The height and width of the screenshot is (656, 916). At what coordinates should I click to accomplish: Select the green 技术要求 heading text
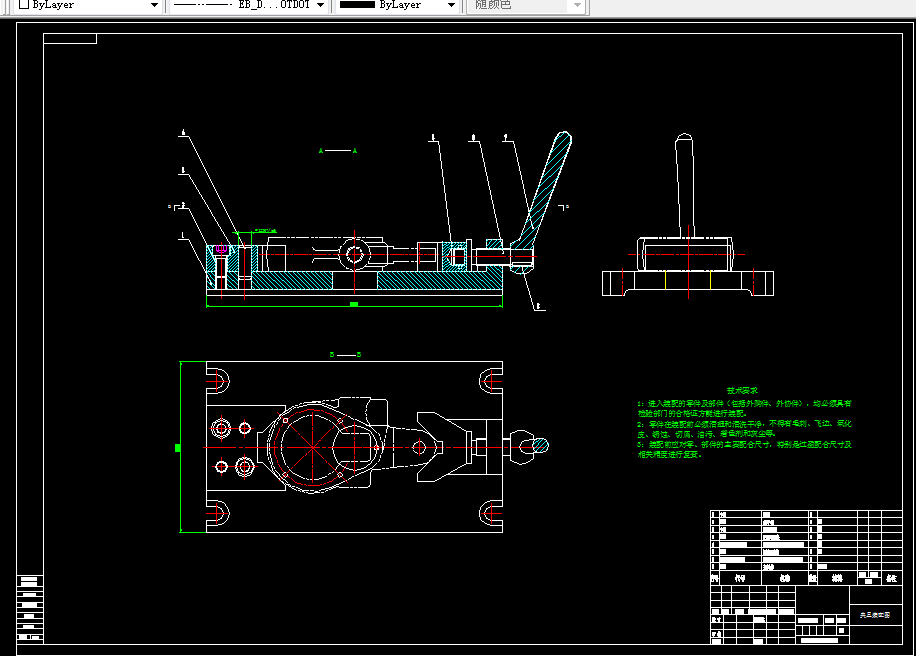pyautogui.click(x=742, y=391)
